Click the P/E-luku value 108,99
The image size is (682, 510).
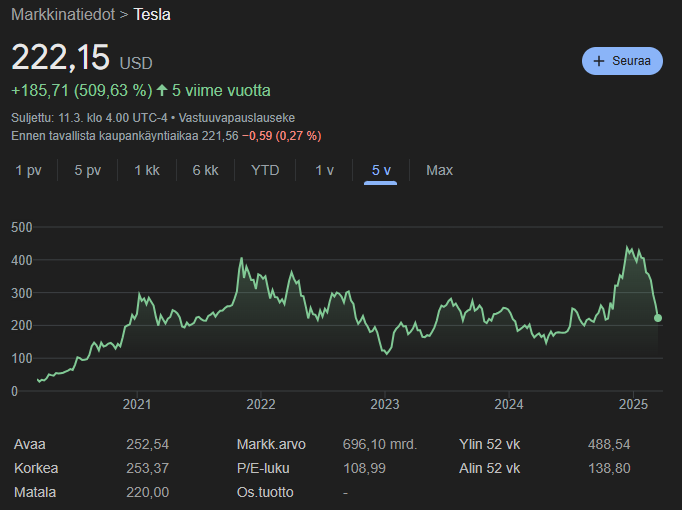364,468
